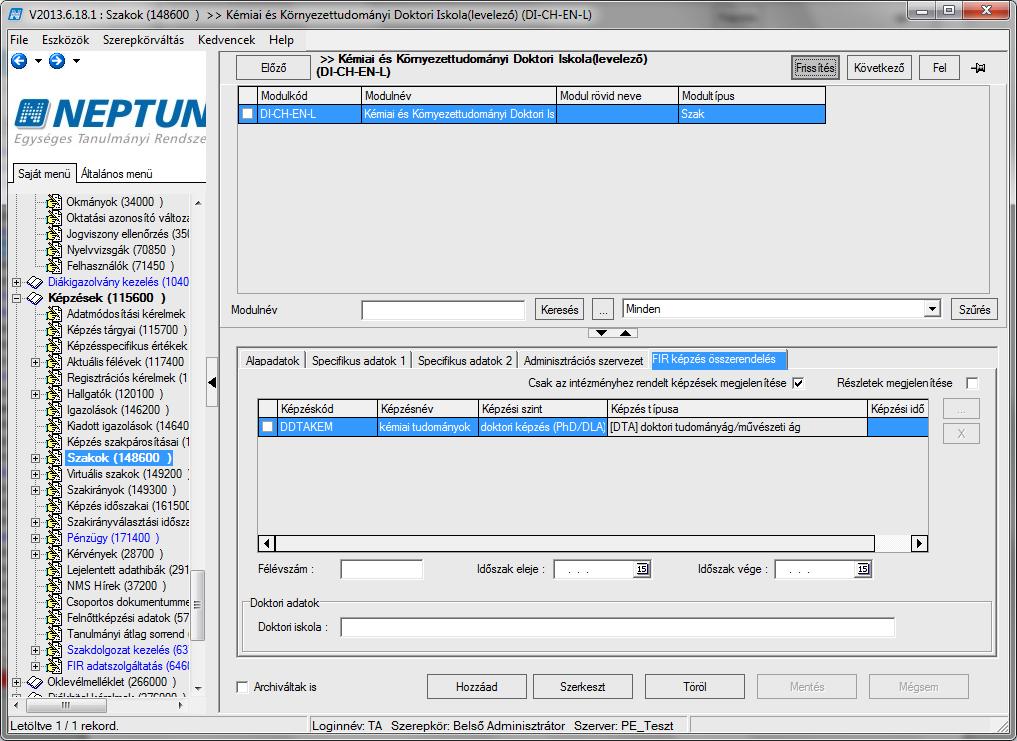The image size is (1017, 741).
Task: Click the Felhasználók (71450) menu icon
Action: coord(54,266)
